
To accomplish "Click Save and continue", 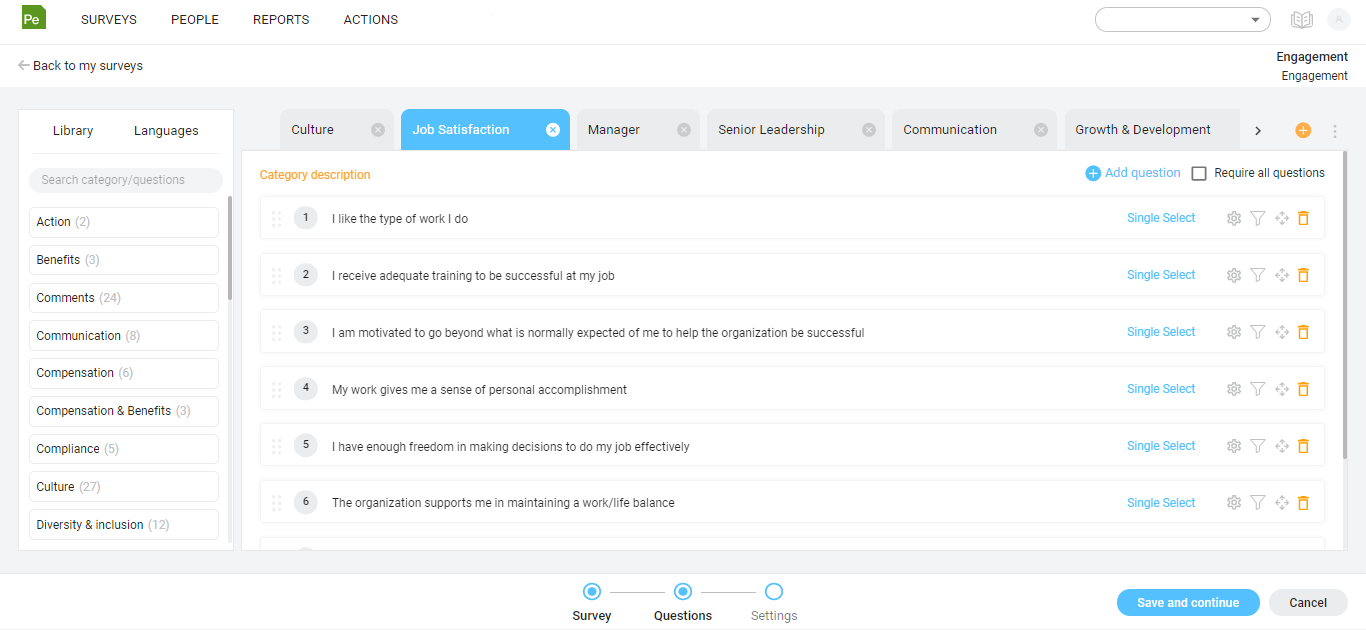I will pyautogui.click(x=1188, y=602).
